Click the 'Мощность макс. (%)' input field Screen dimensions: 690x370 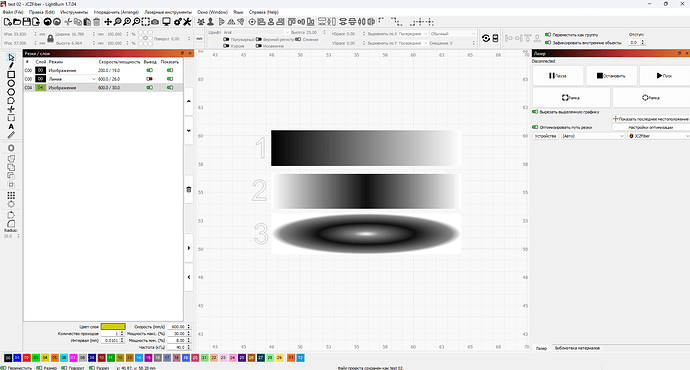click(176, 333)
